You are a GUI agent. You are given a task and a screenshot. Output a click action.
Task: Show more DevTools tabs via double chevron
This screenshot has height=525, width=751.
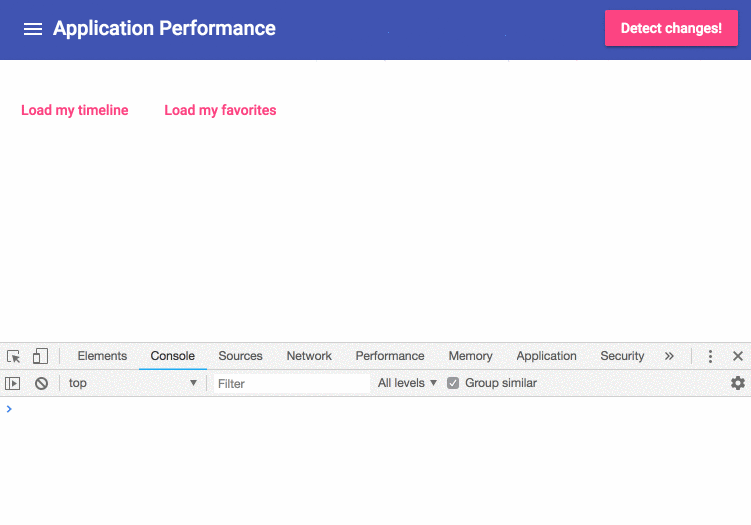point(669,356)
